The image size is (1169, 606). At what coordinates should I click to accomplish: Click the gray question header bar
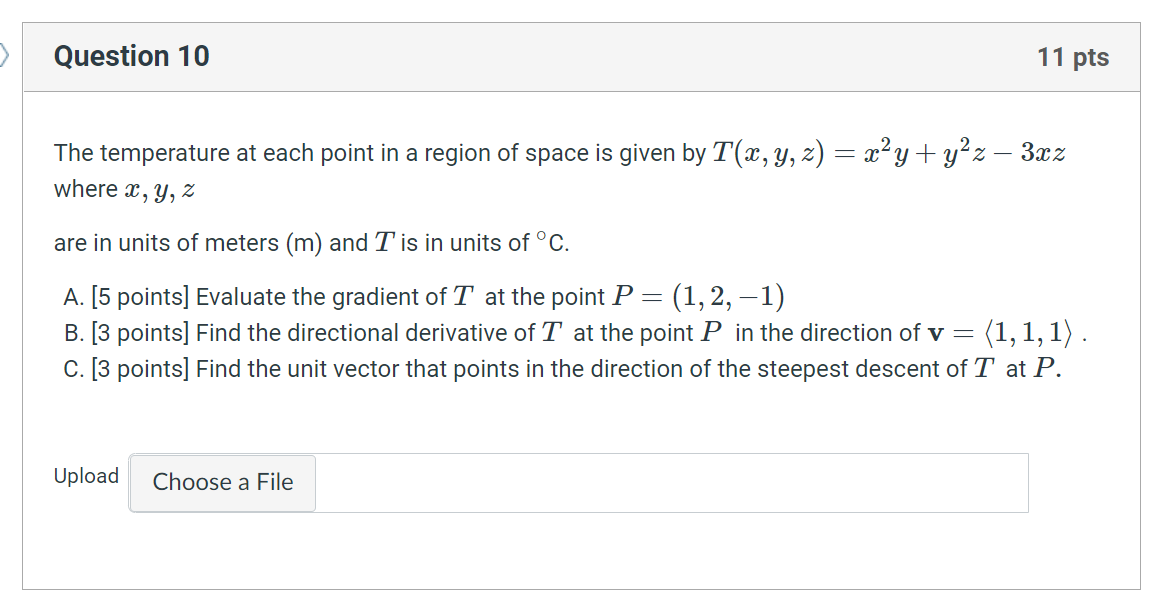(x=582, y=57)
